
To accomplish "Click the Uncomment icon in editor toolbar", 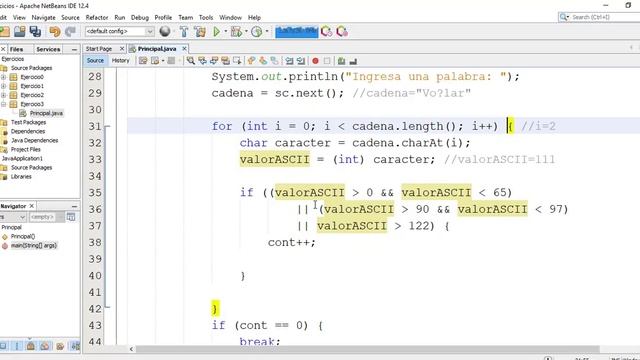I will click(353, 61).
